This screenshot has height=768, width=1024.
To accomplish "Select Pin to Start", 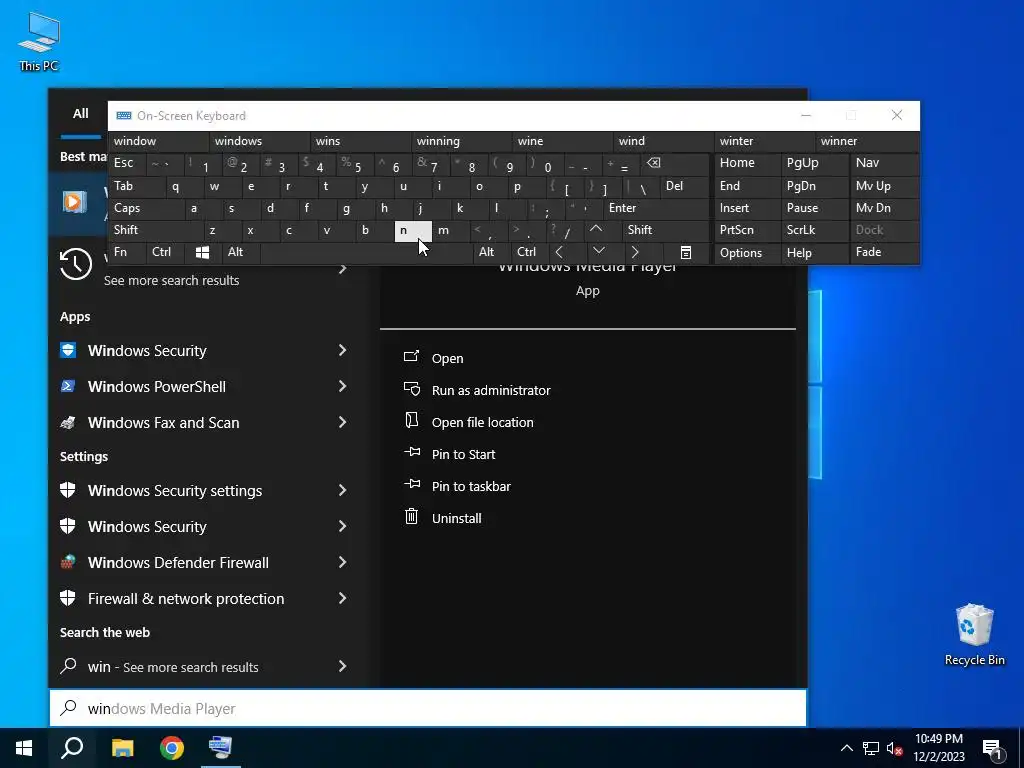I will click(463, 455).
